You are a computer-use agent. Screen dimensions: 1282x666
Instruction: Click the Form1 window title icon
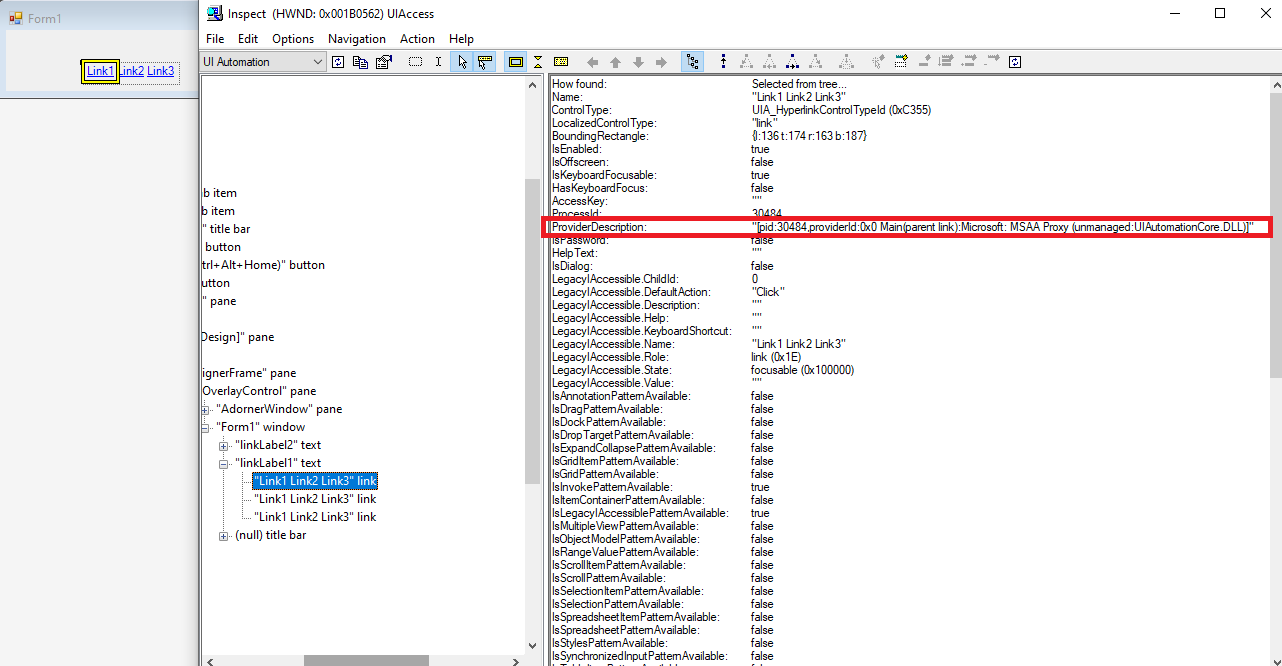click(x=16, y=18)
